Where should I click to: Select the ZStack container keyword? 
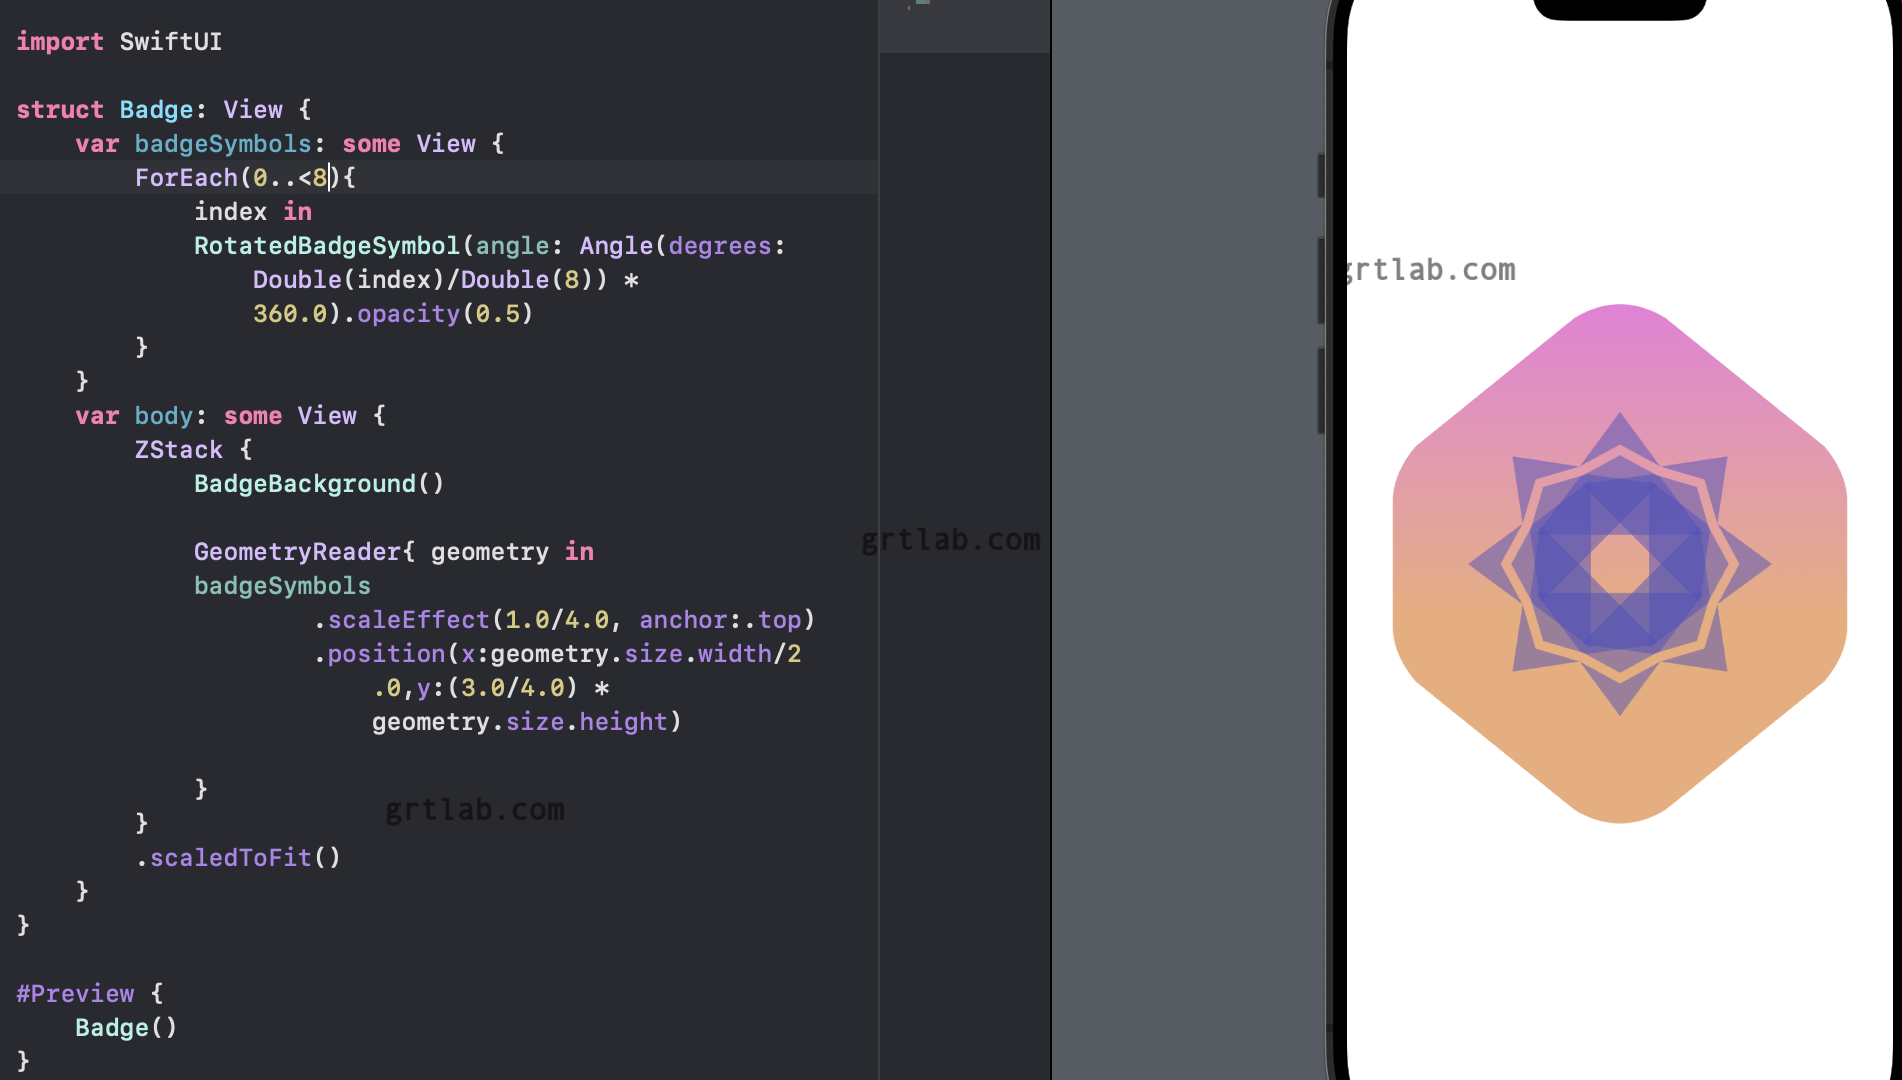pyautogui.click(x=178, y=449)
